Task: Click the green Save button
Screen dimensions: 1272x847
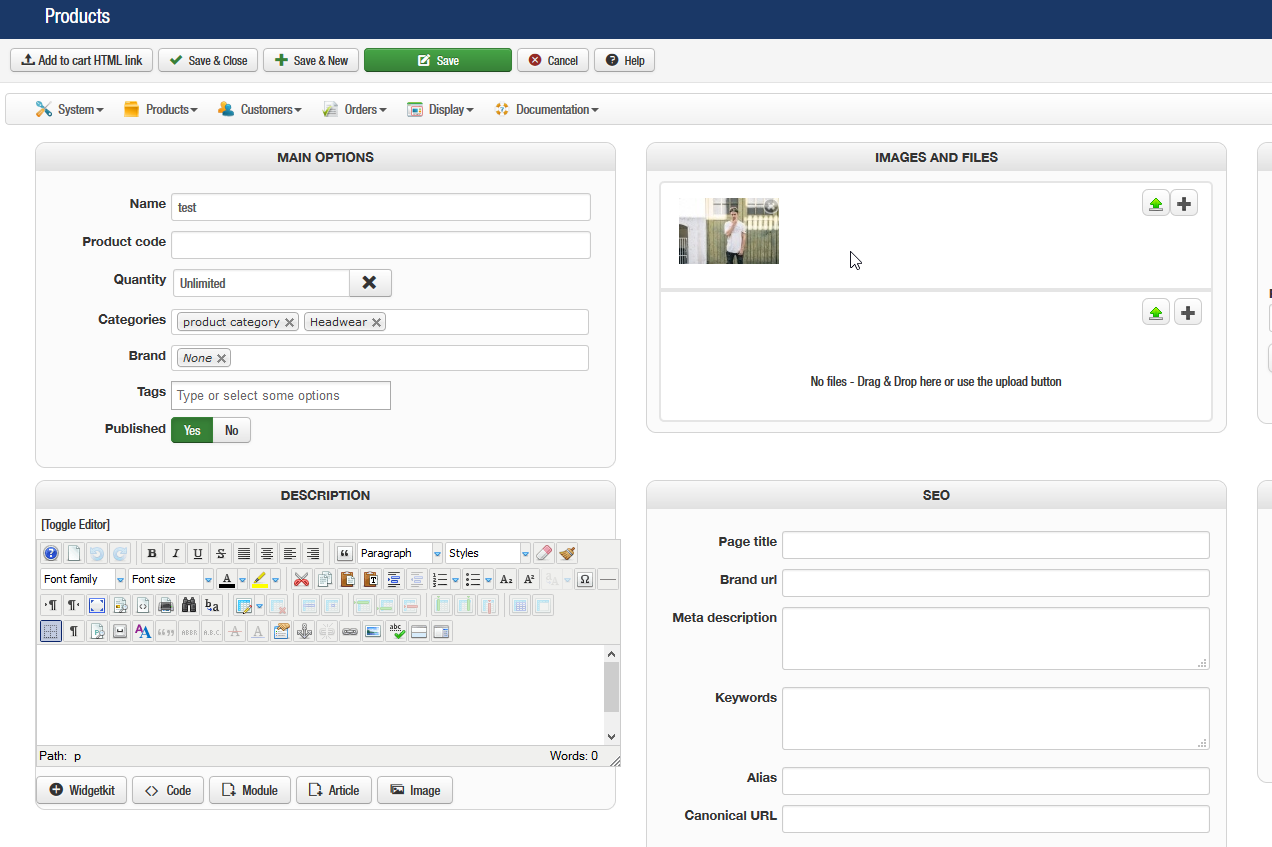Action: click(438, 60)
